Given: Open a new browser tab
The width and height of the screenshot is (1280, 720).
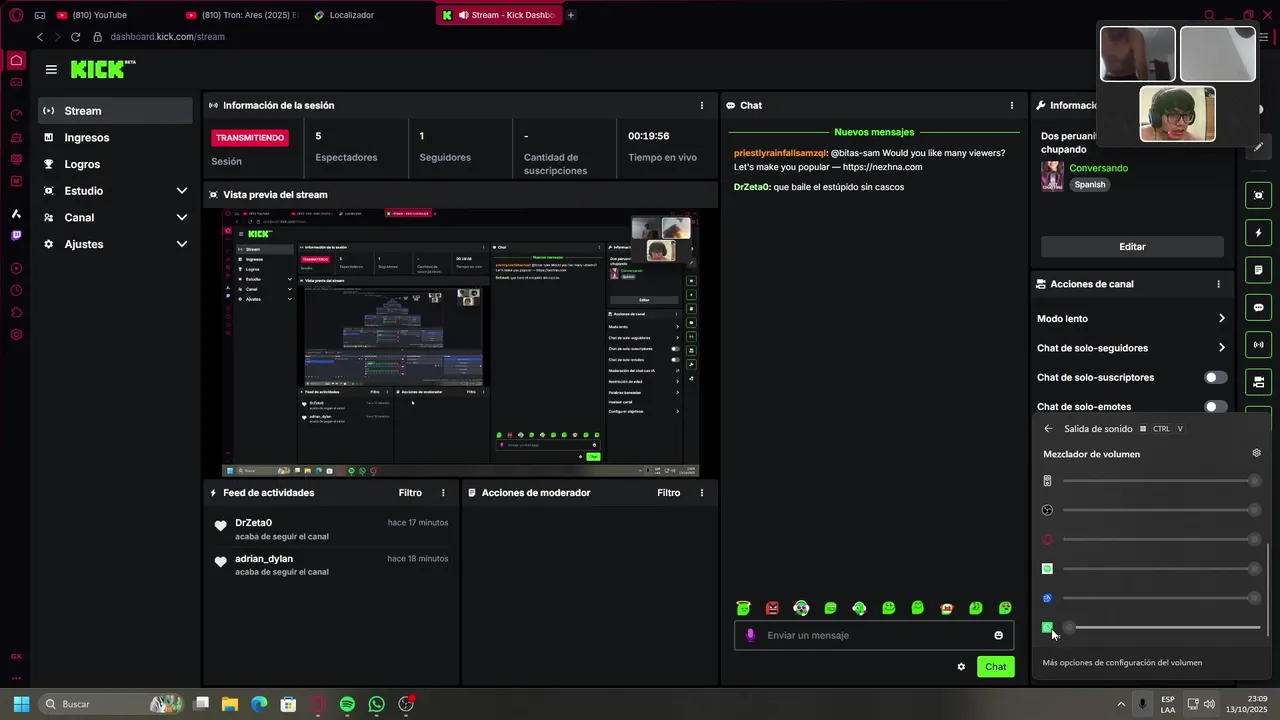Looking at the screenshot, I should [x=571, y=15].
